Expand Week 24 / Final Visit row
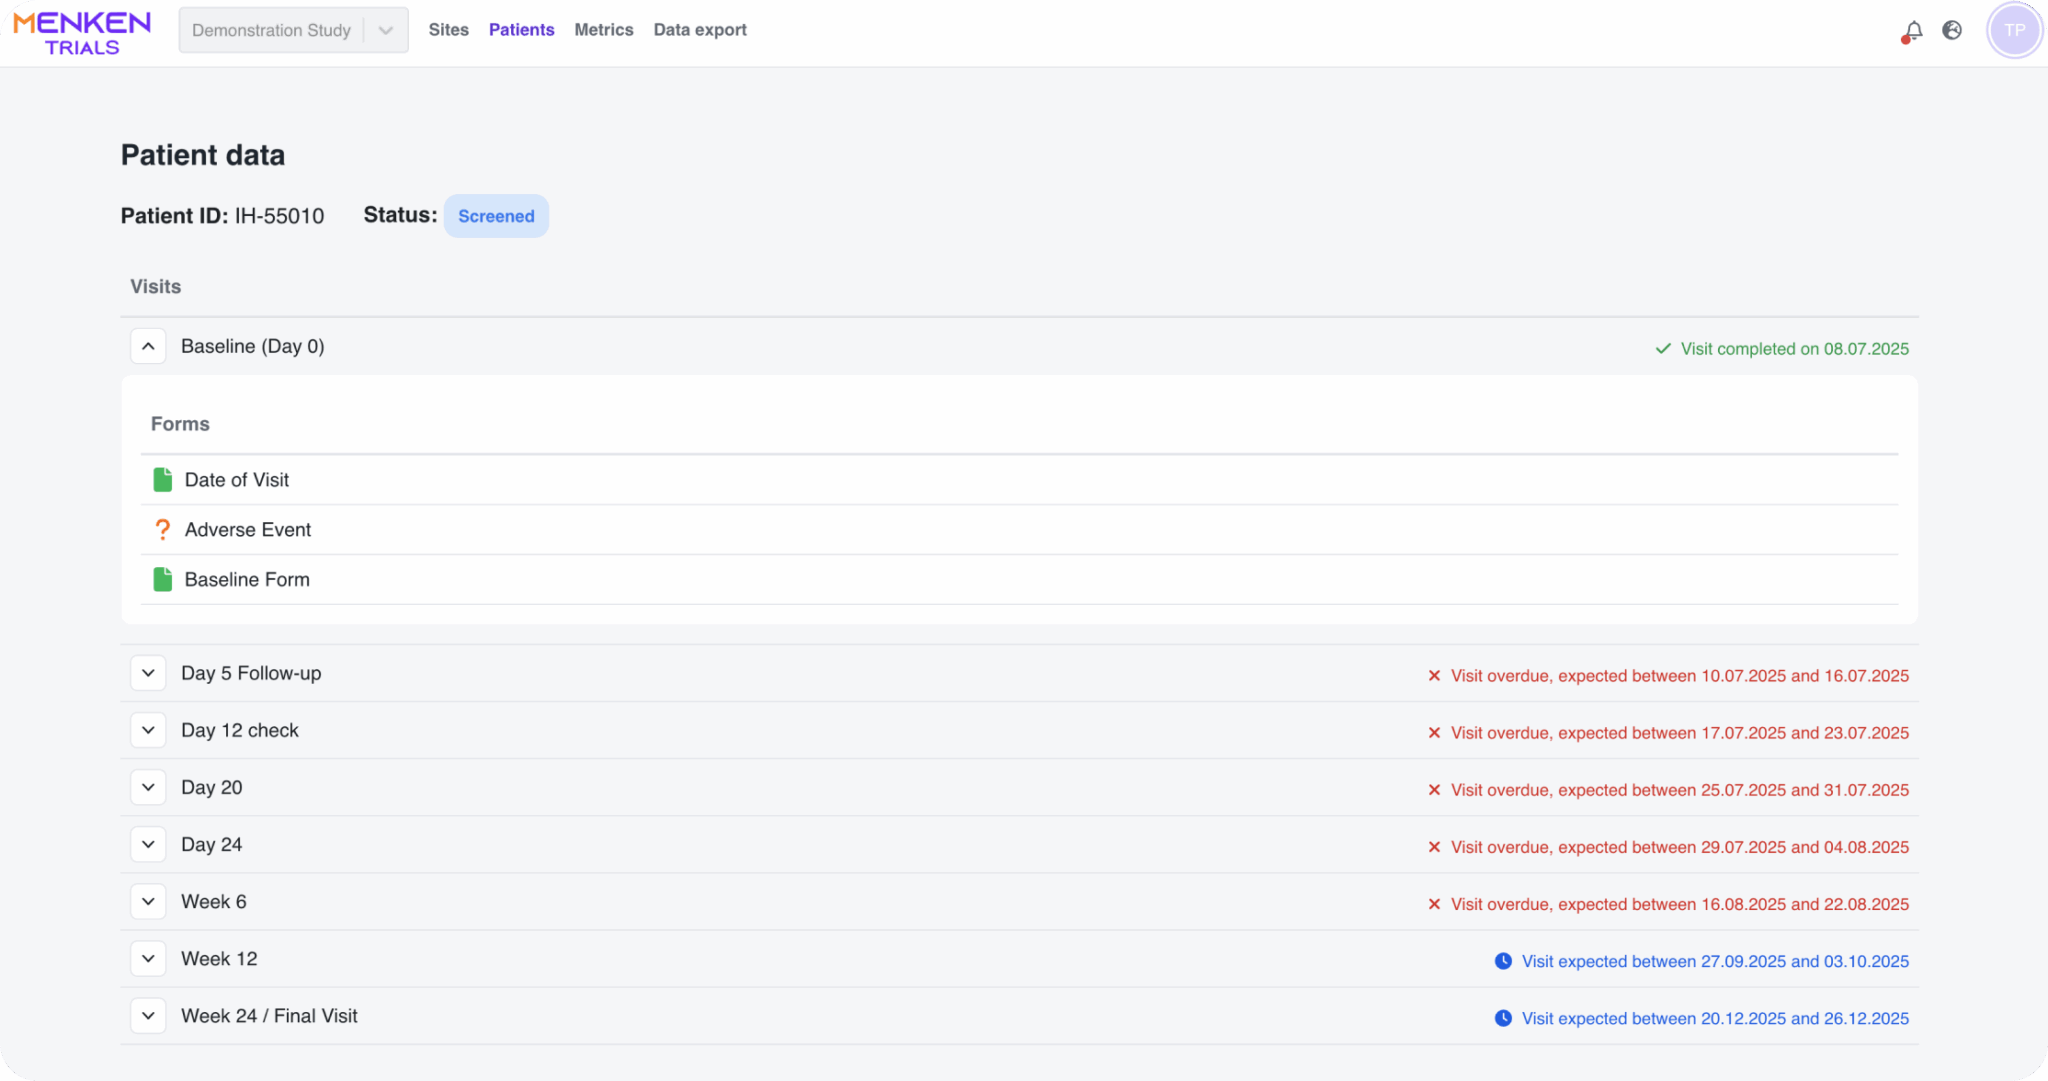 [148, 1016]
